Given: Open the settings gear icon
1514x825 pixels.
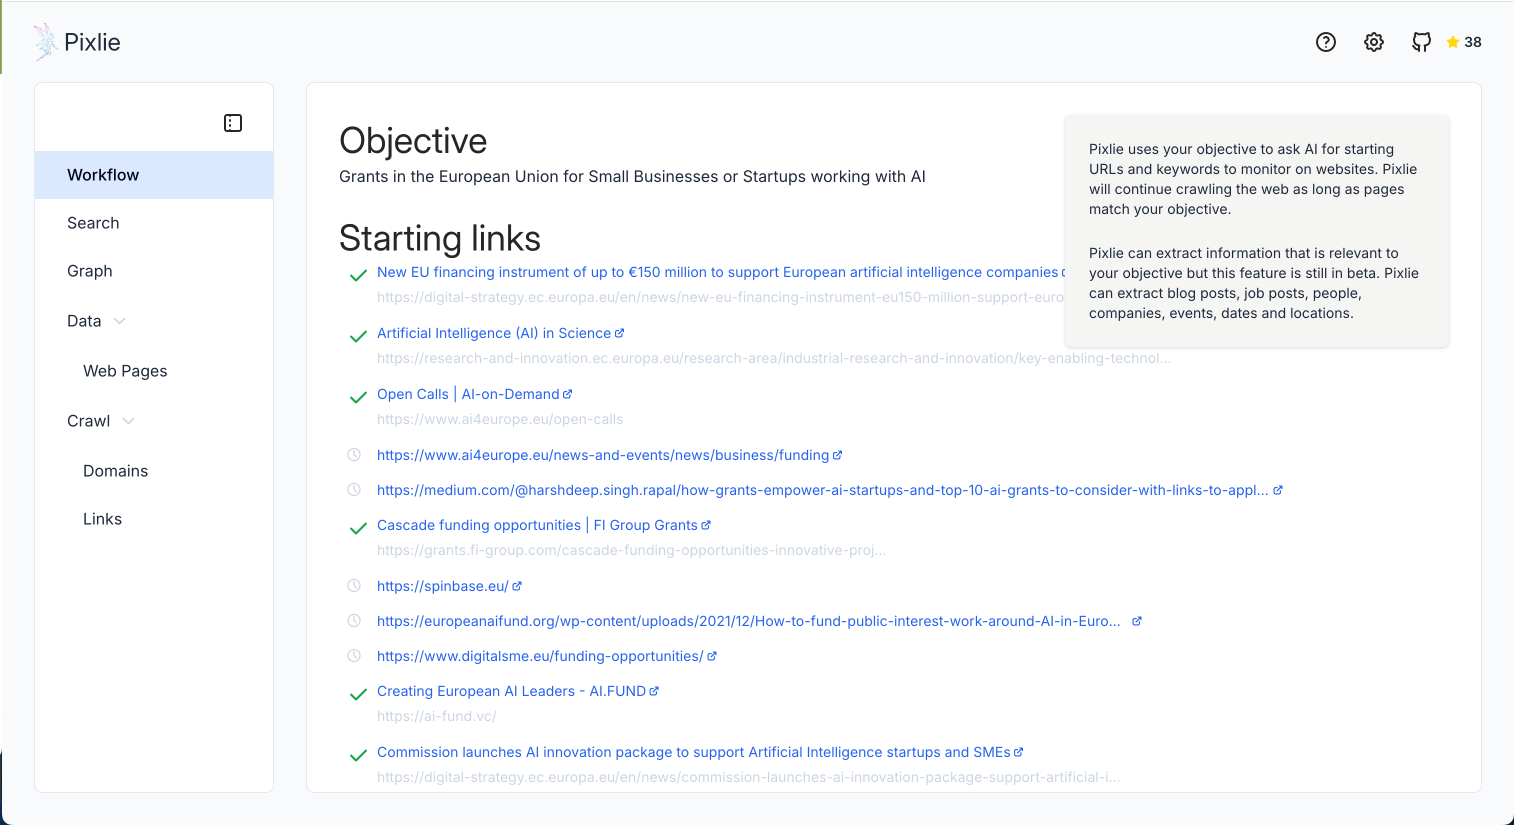Looking at the screenshot, I should (x=1374, y=42).
